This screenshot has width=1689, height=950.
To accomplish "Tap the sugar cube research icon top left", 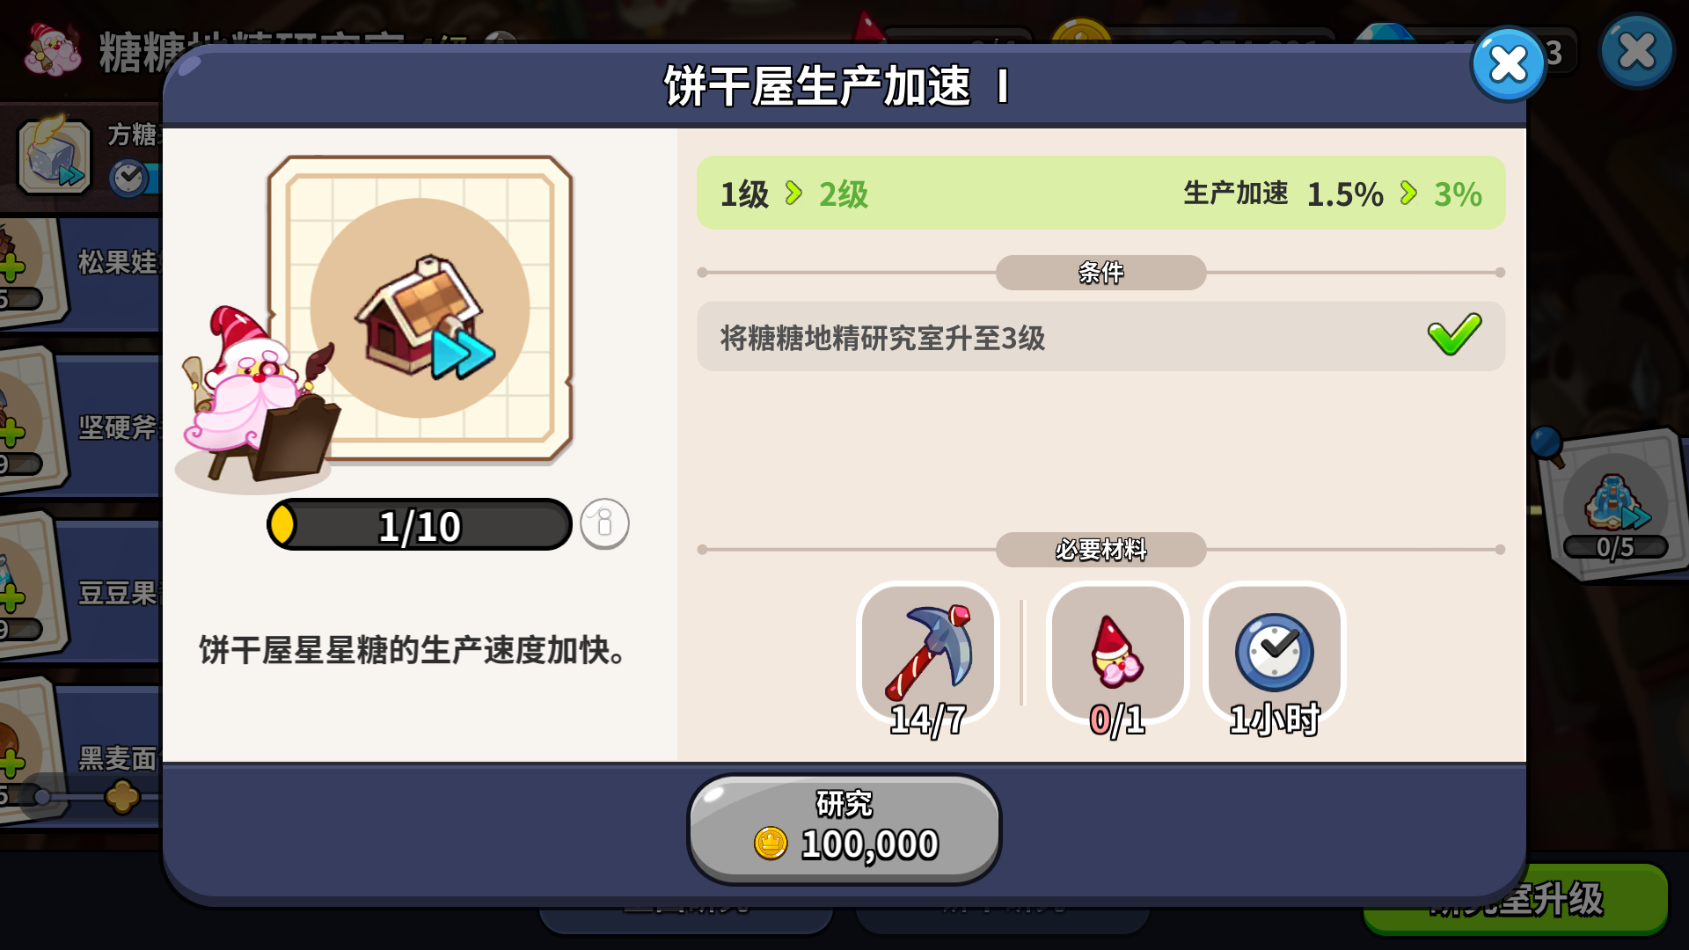I will tap(54, 157).
